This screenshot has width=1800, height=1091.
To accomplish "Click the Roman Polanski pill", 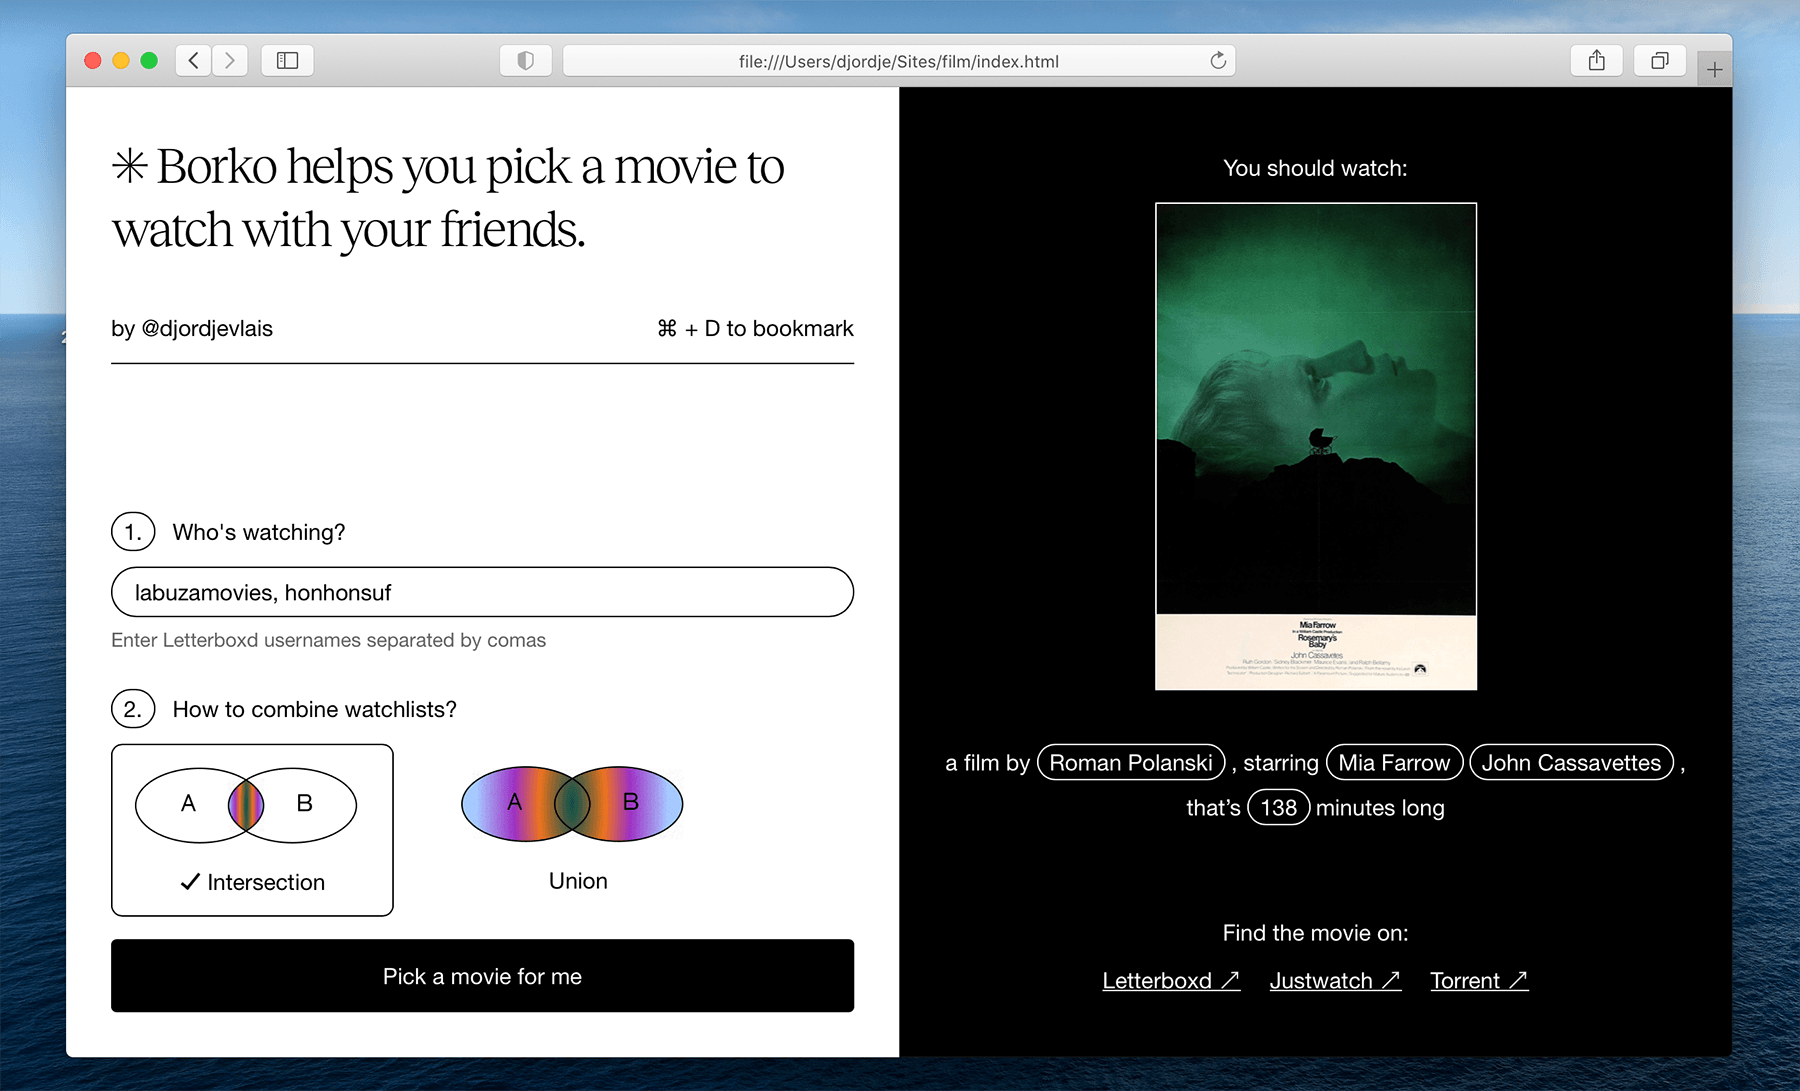I will click(1130, 762).
